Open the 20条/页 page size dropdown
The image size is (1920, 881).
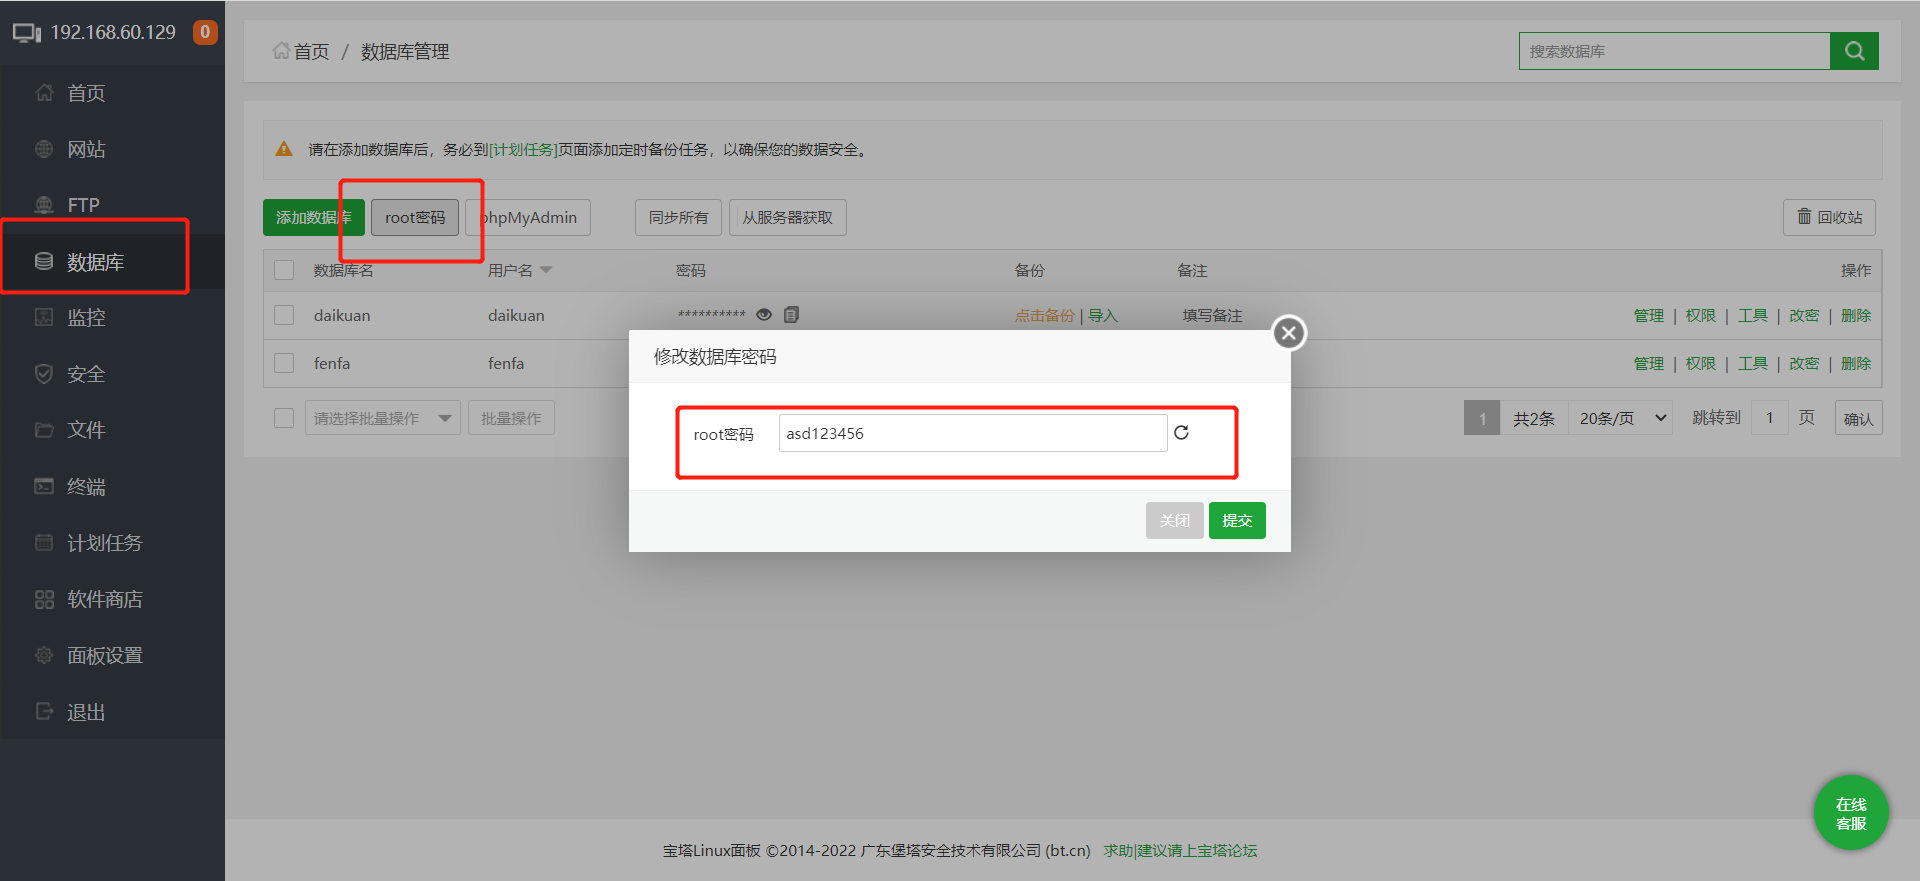tap(1620, 418)
